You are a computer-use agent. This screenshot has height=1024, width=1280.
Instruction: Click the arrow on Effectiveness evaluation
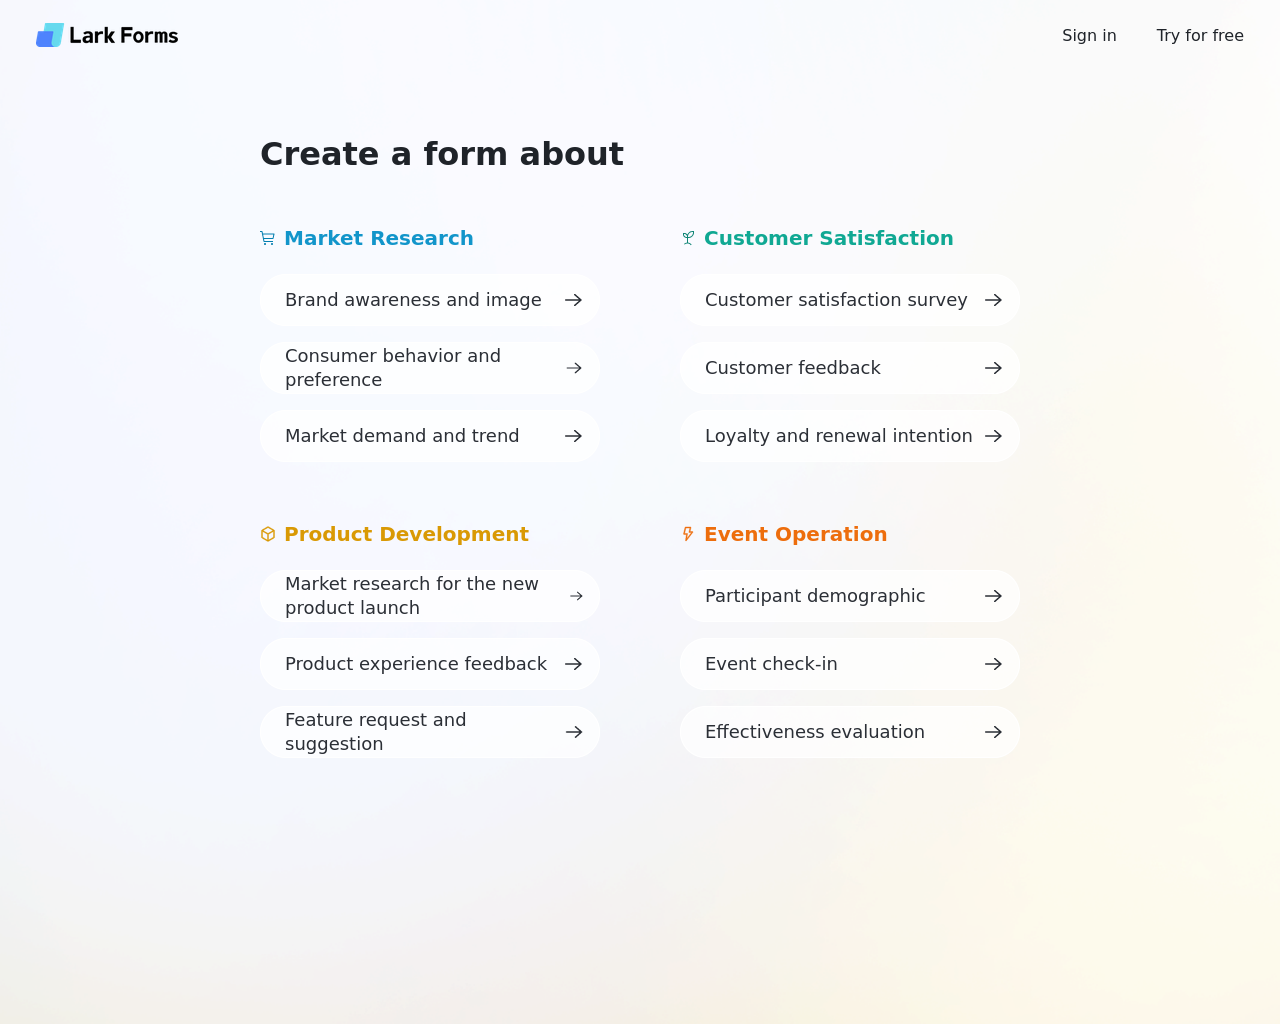coord(993,732)
